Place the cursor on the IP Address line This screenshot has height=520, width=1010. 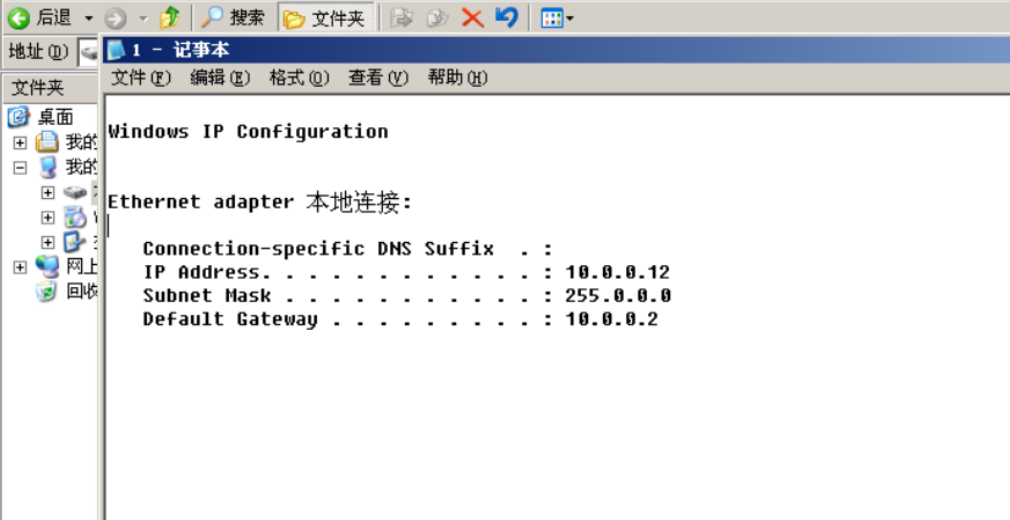tap(406, 272)
